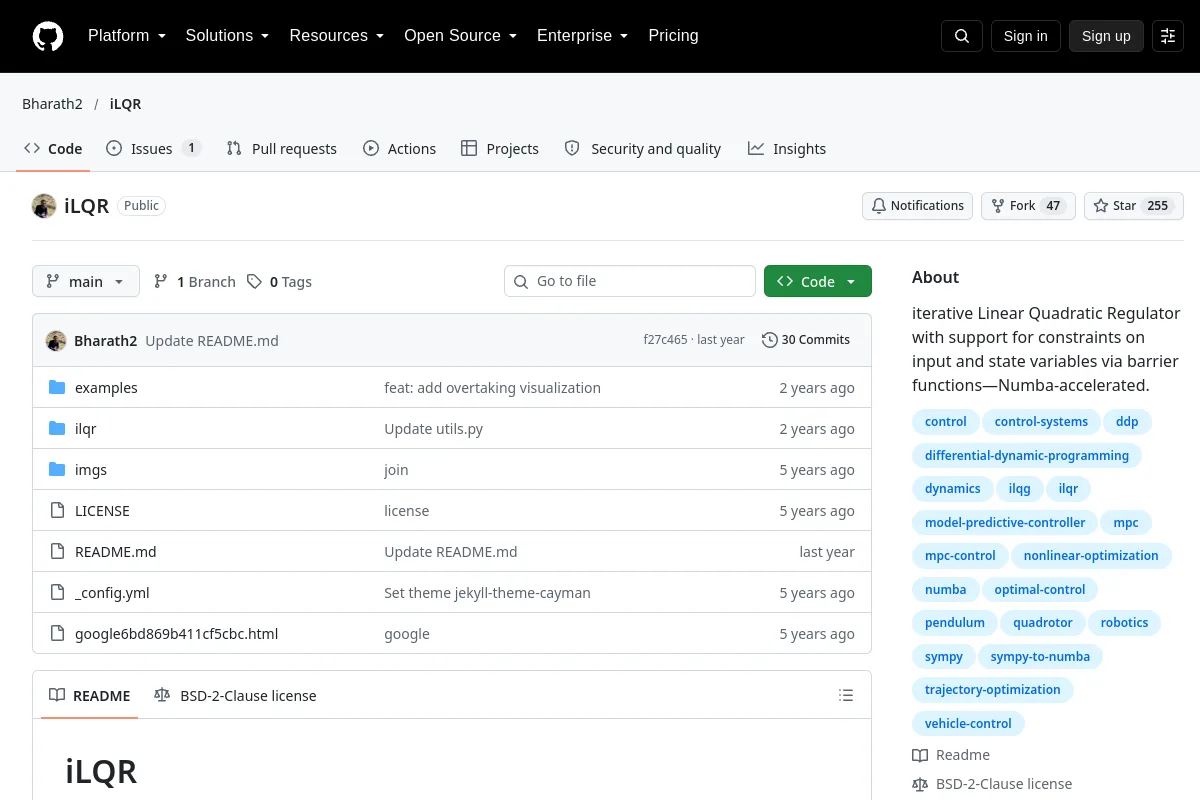Switch to the Code tab
This screenshot has height=800, width=1200.
click(54, 149)
